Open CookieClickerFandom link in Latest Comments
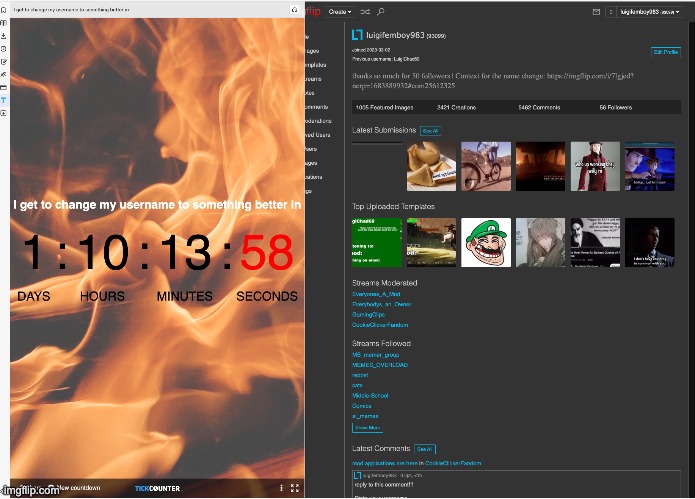This screenshot has width=695, height=499. (x=453, y=463)
